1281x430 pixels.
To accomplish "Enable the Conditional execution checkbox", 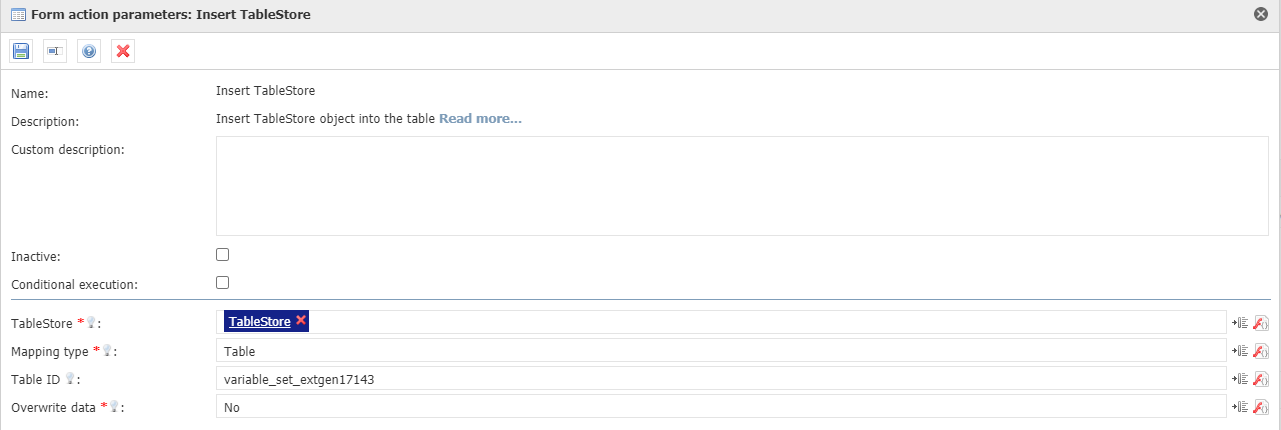I will 223,283.
